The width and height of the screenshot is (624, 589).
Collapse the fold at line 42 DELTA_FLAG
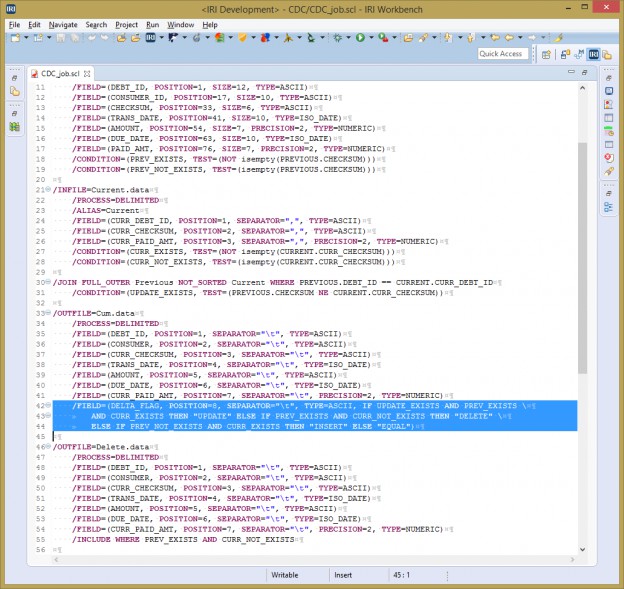[x=48, y=405]
